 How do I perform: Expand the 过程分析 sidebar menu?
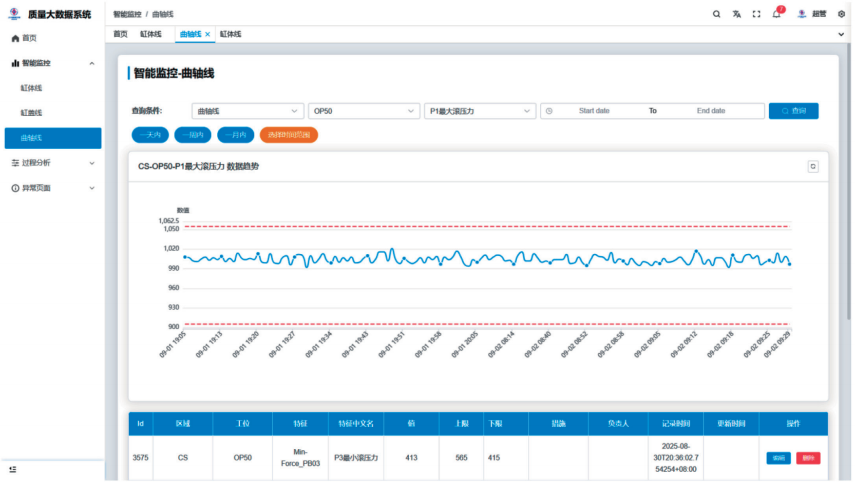52,162
